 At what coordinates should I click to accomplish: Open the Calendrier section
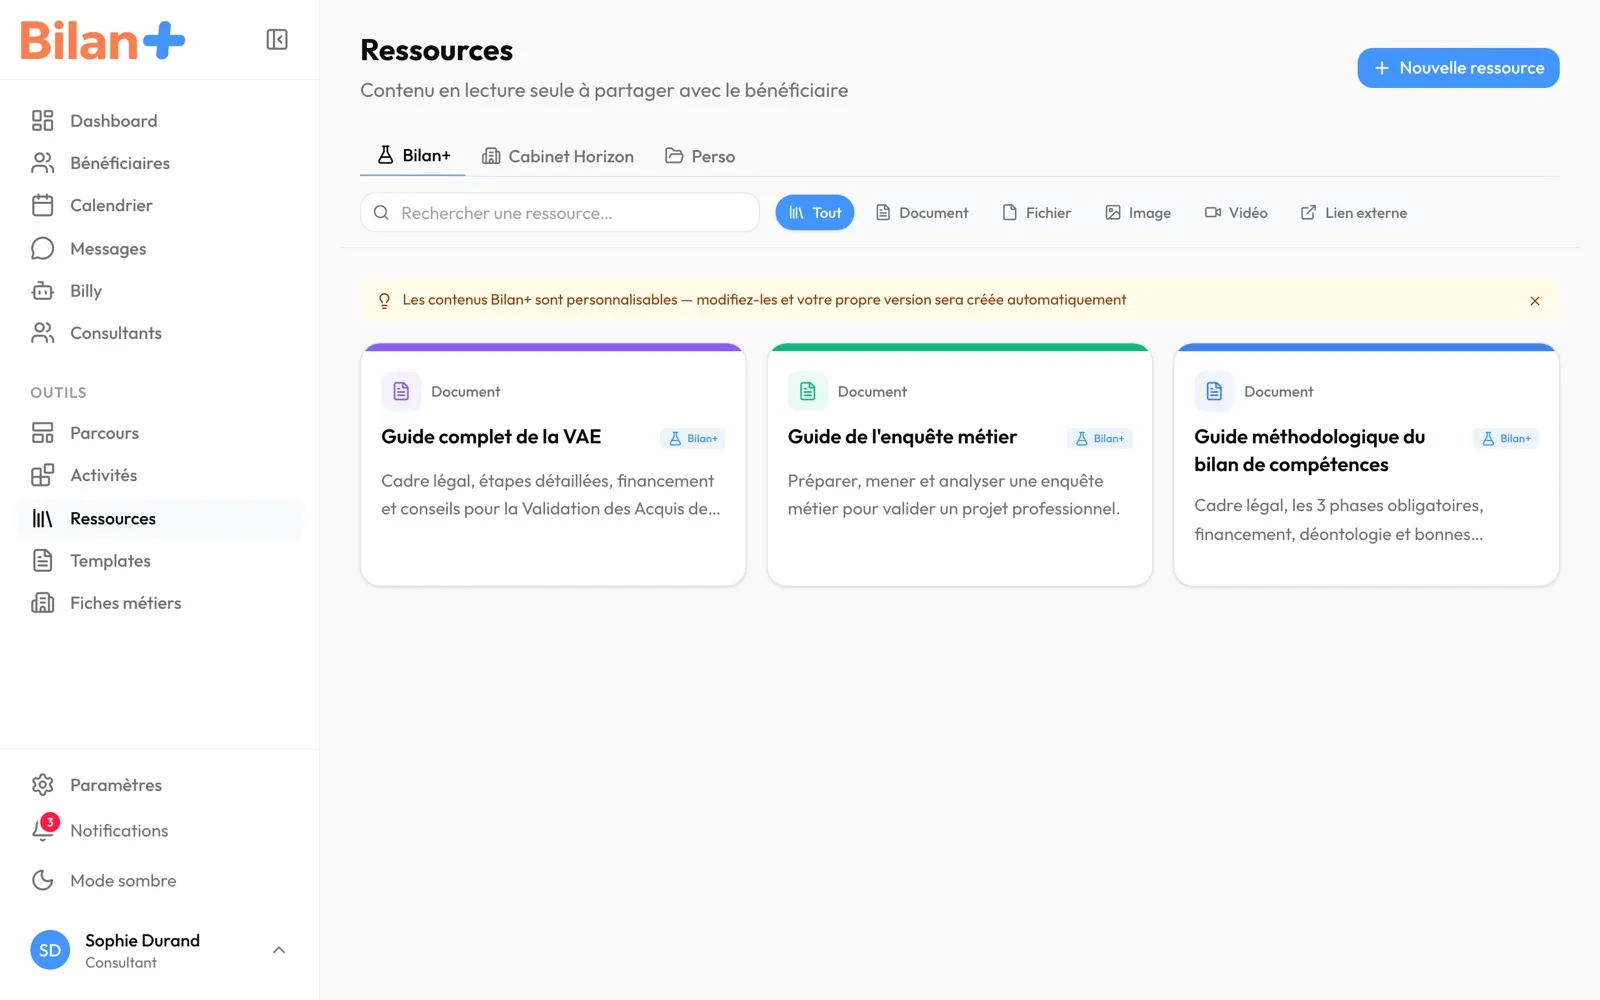tap(160, 205)
